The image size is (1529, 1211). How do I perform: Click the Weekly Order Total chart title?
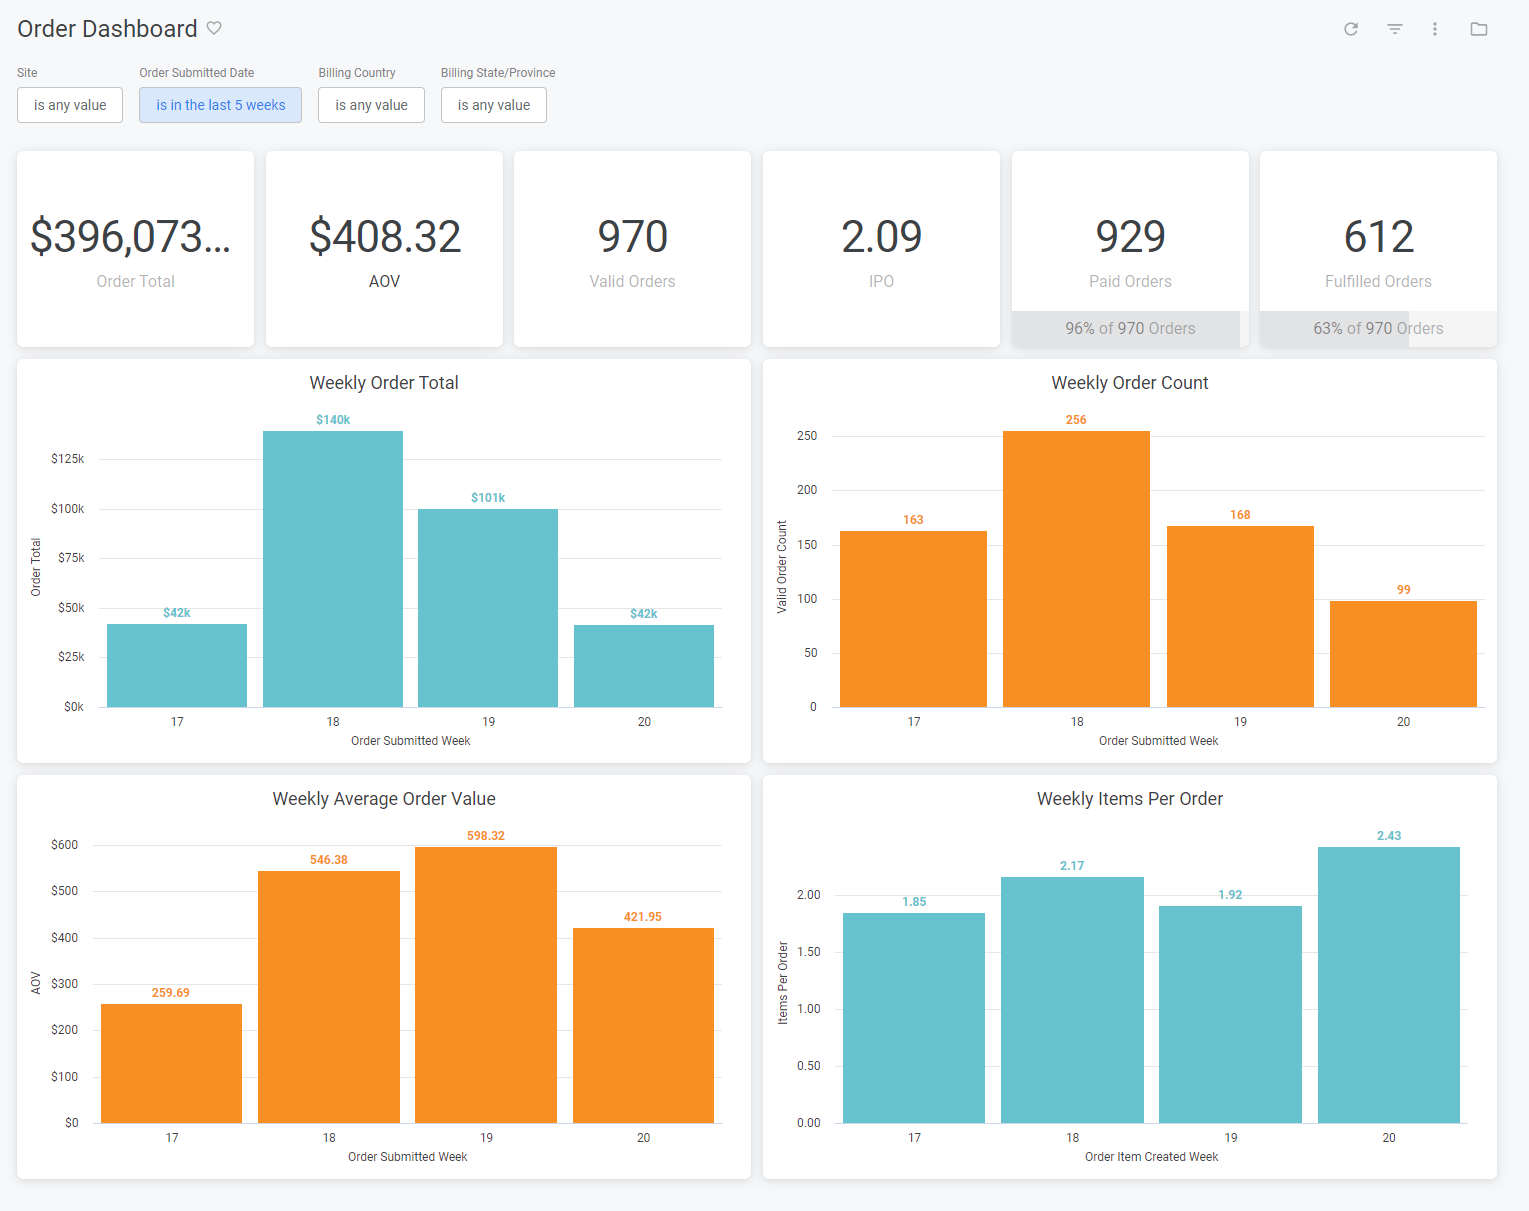[x=383, y=382]
